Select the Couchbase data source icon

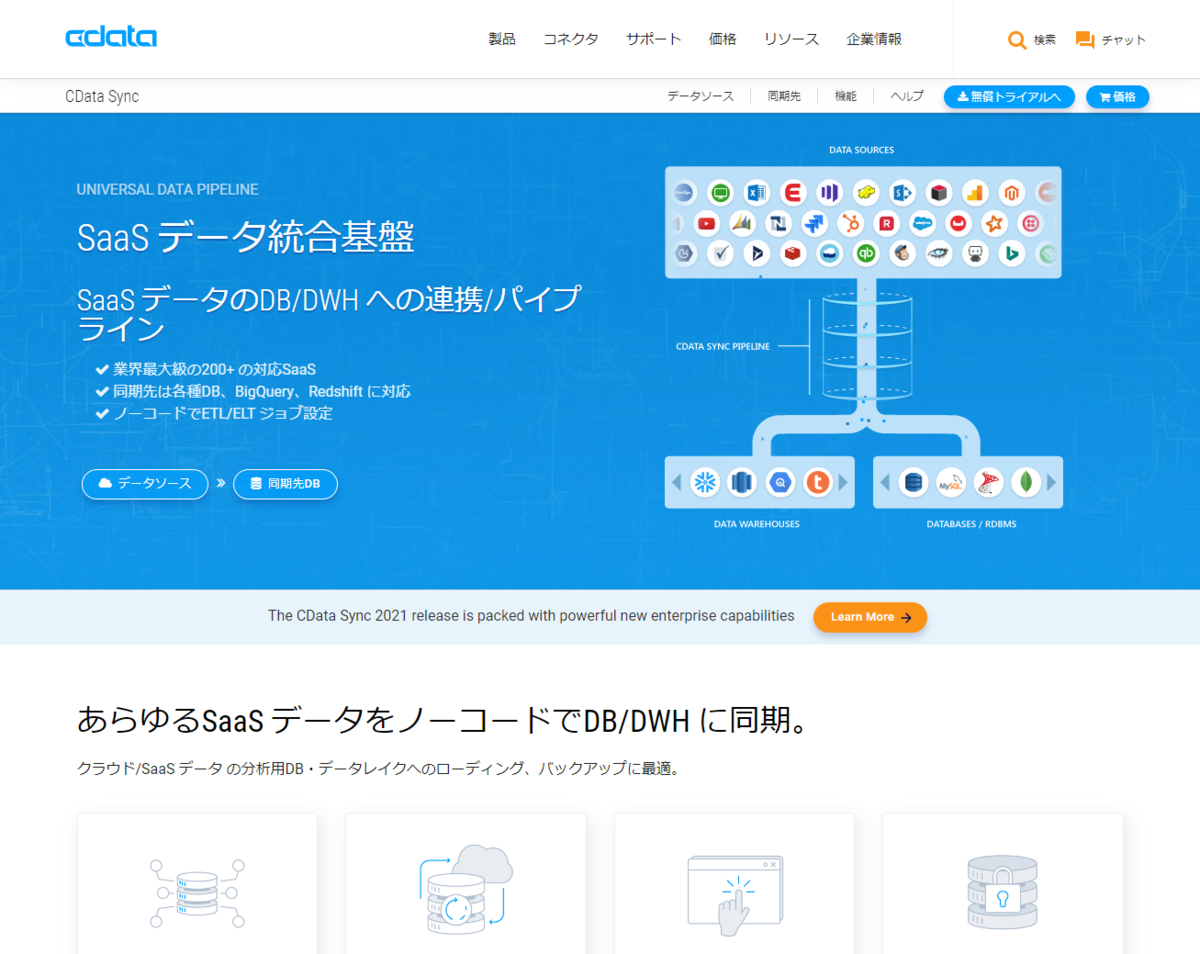958,223
